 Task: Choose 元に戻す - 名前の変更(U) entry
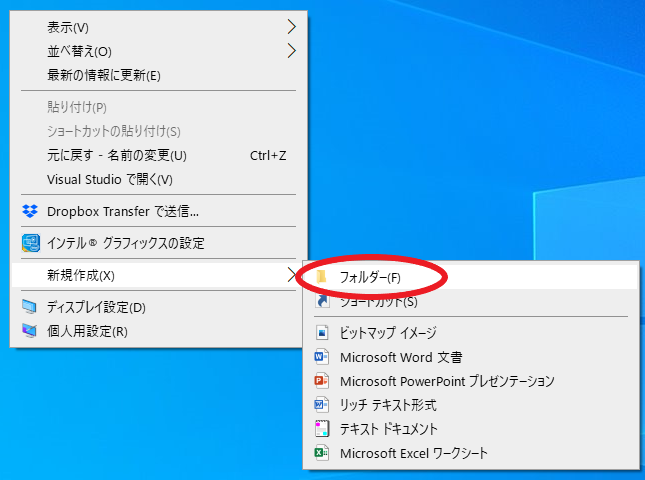tap(117, 155)
